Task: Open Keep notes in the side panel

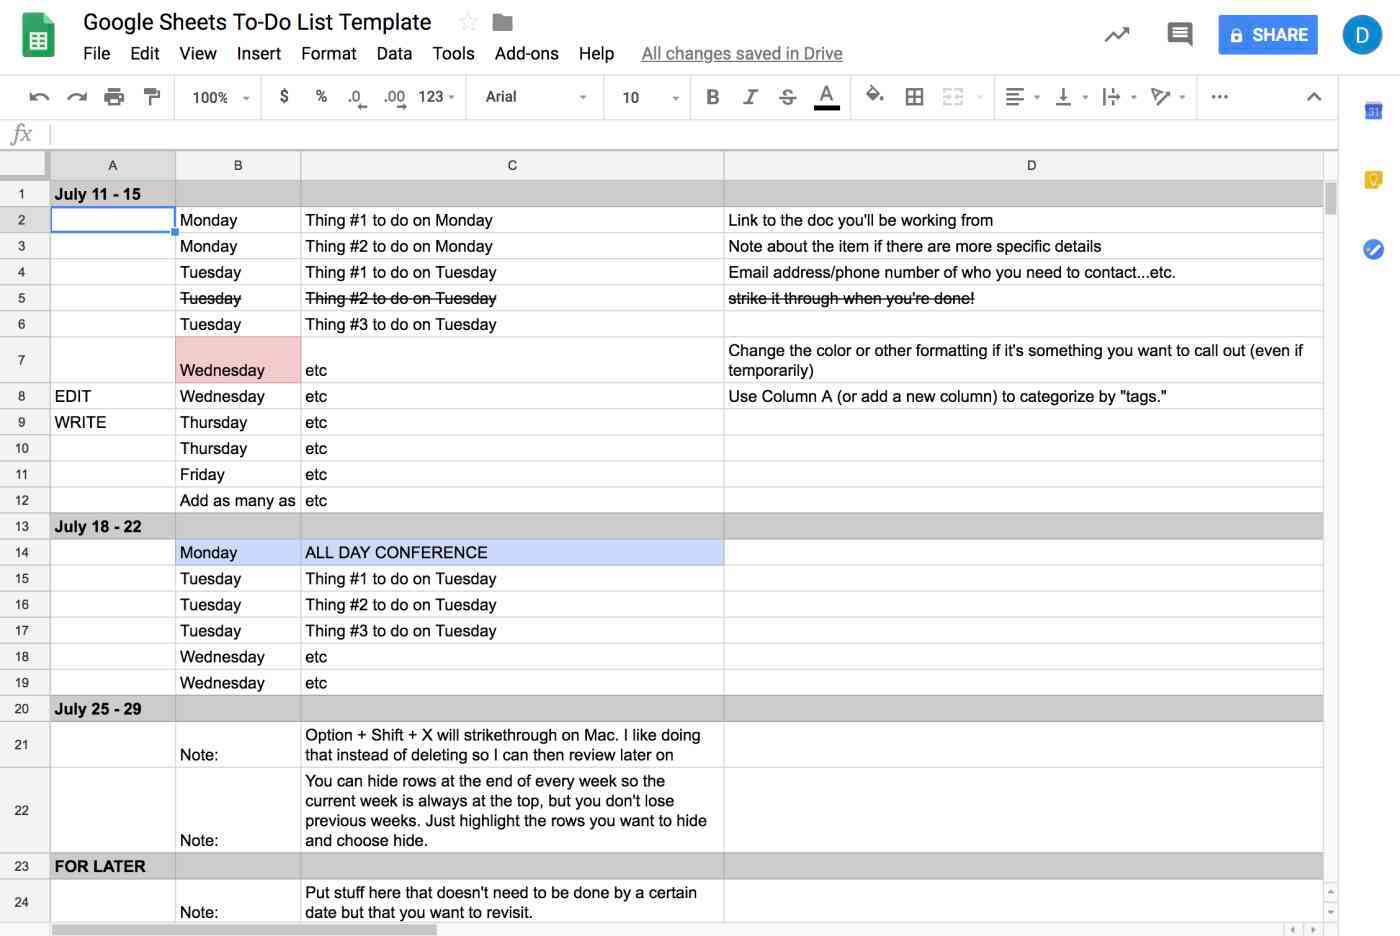Action: click(1373, 180)
